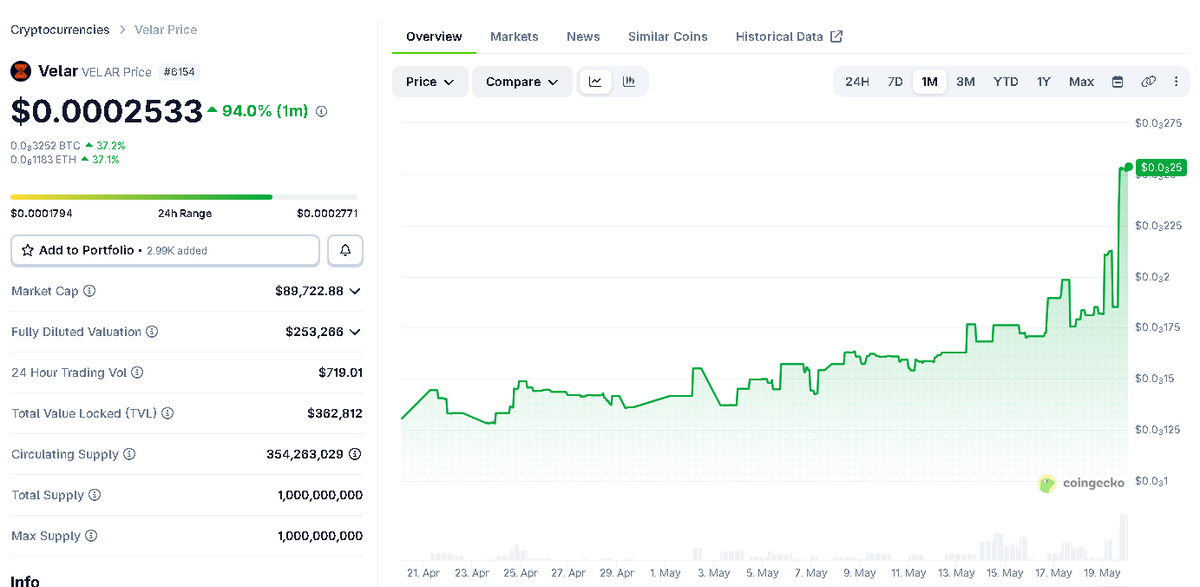Screen dimensions: 1200x587
Task: Open chart more options menu
Action: coord(1176,82)
